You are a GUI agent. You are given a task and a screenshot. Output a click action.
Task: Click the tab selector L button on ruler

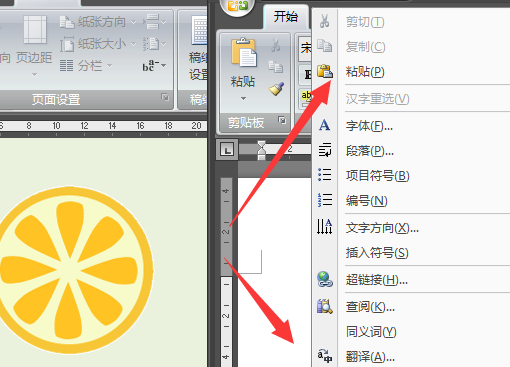click(227, 150)
